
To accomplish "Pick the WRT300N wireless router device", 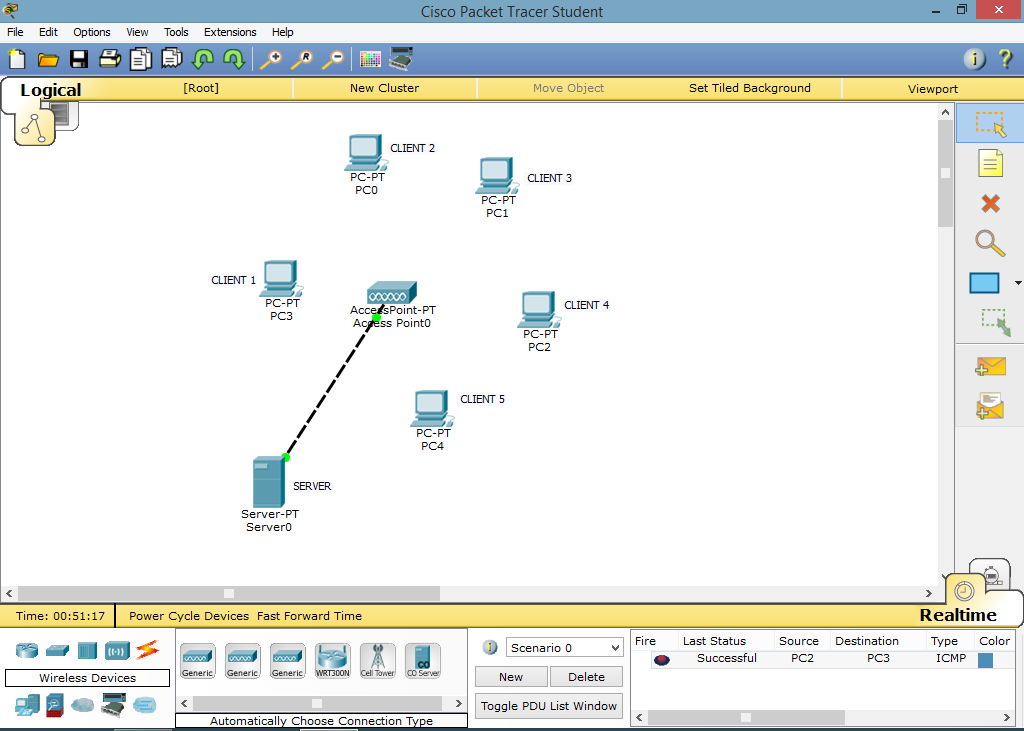I will tap(332, 660).
